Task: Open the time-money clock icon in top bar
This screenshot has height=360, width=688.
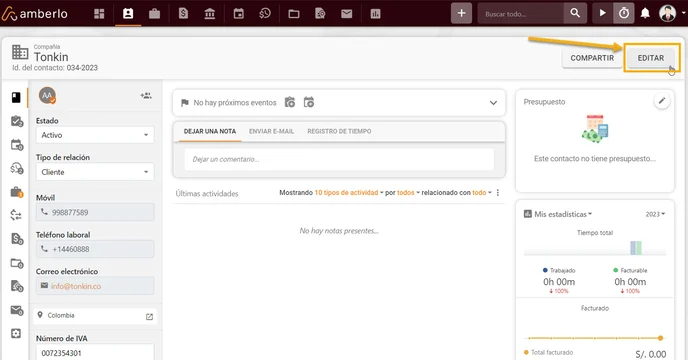Action: point(265,14)
